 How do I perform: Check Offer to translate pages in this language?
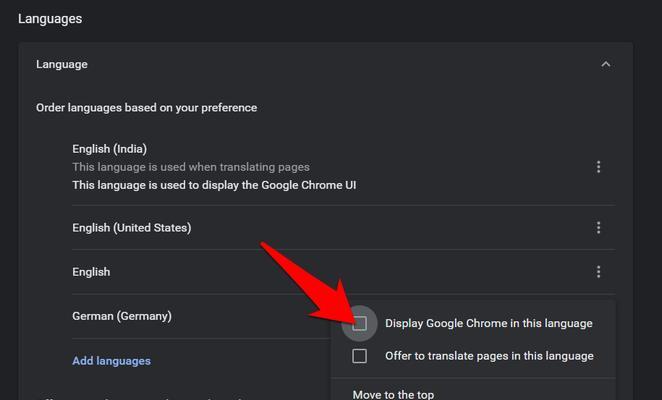pyautogui.click(x=359, y=356)
